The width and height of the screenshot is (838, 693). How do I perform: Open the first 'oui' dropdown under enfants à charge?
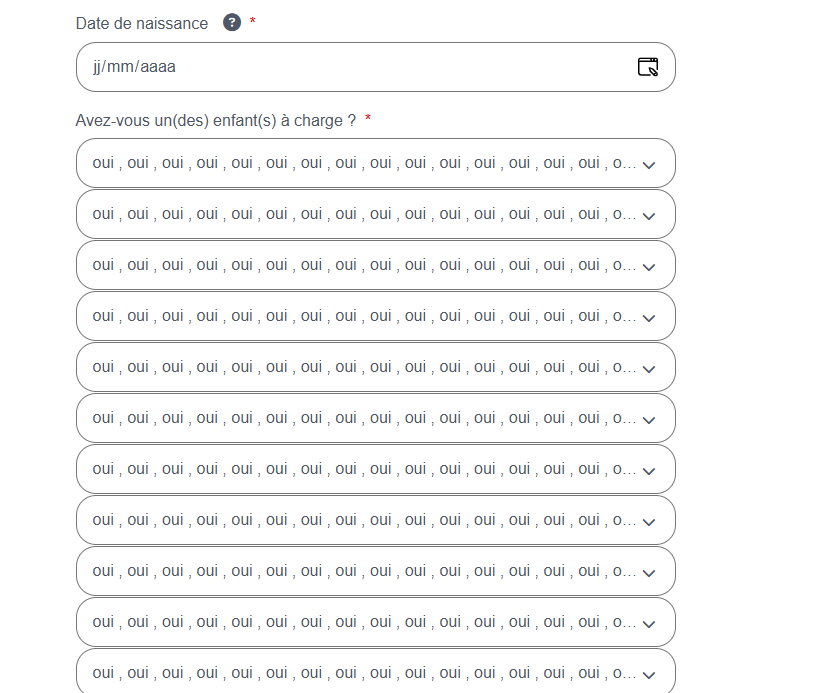[x=376, y=163]
